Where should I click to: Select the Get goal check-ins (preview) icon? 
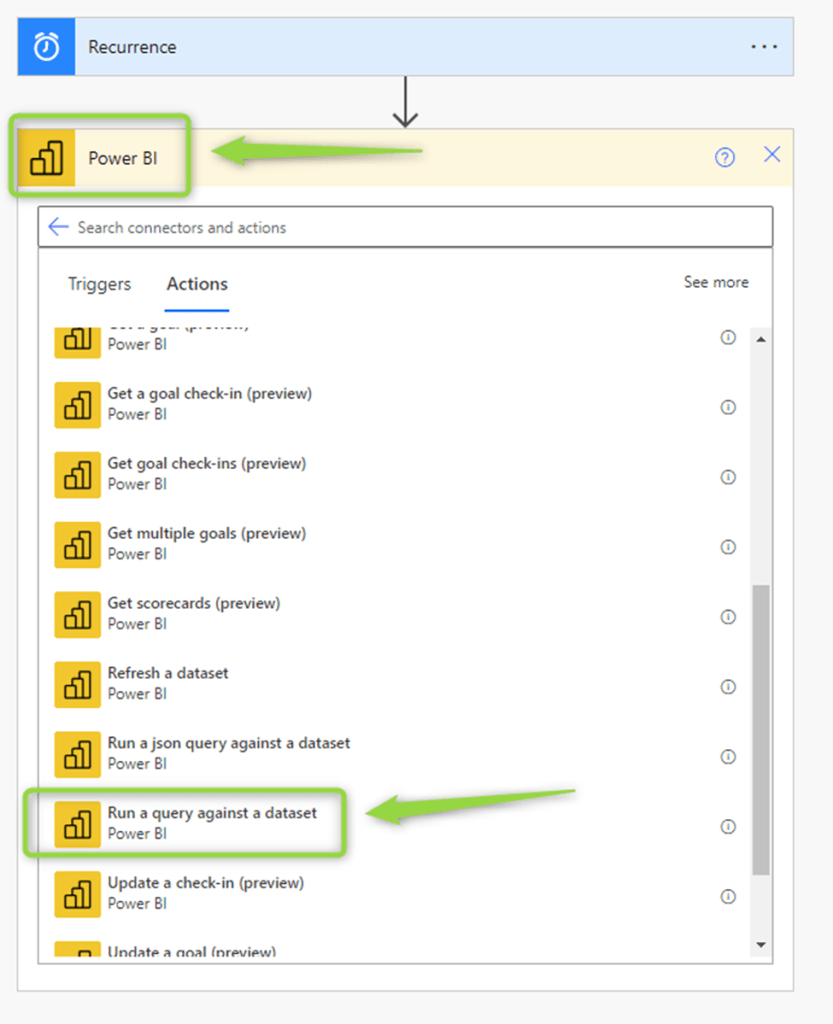(x=77, y=474)
